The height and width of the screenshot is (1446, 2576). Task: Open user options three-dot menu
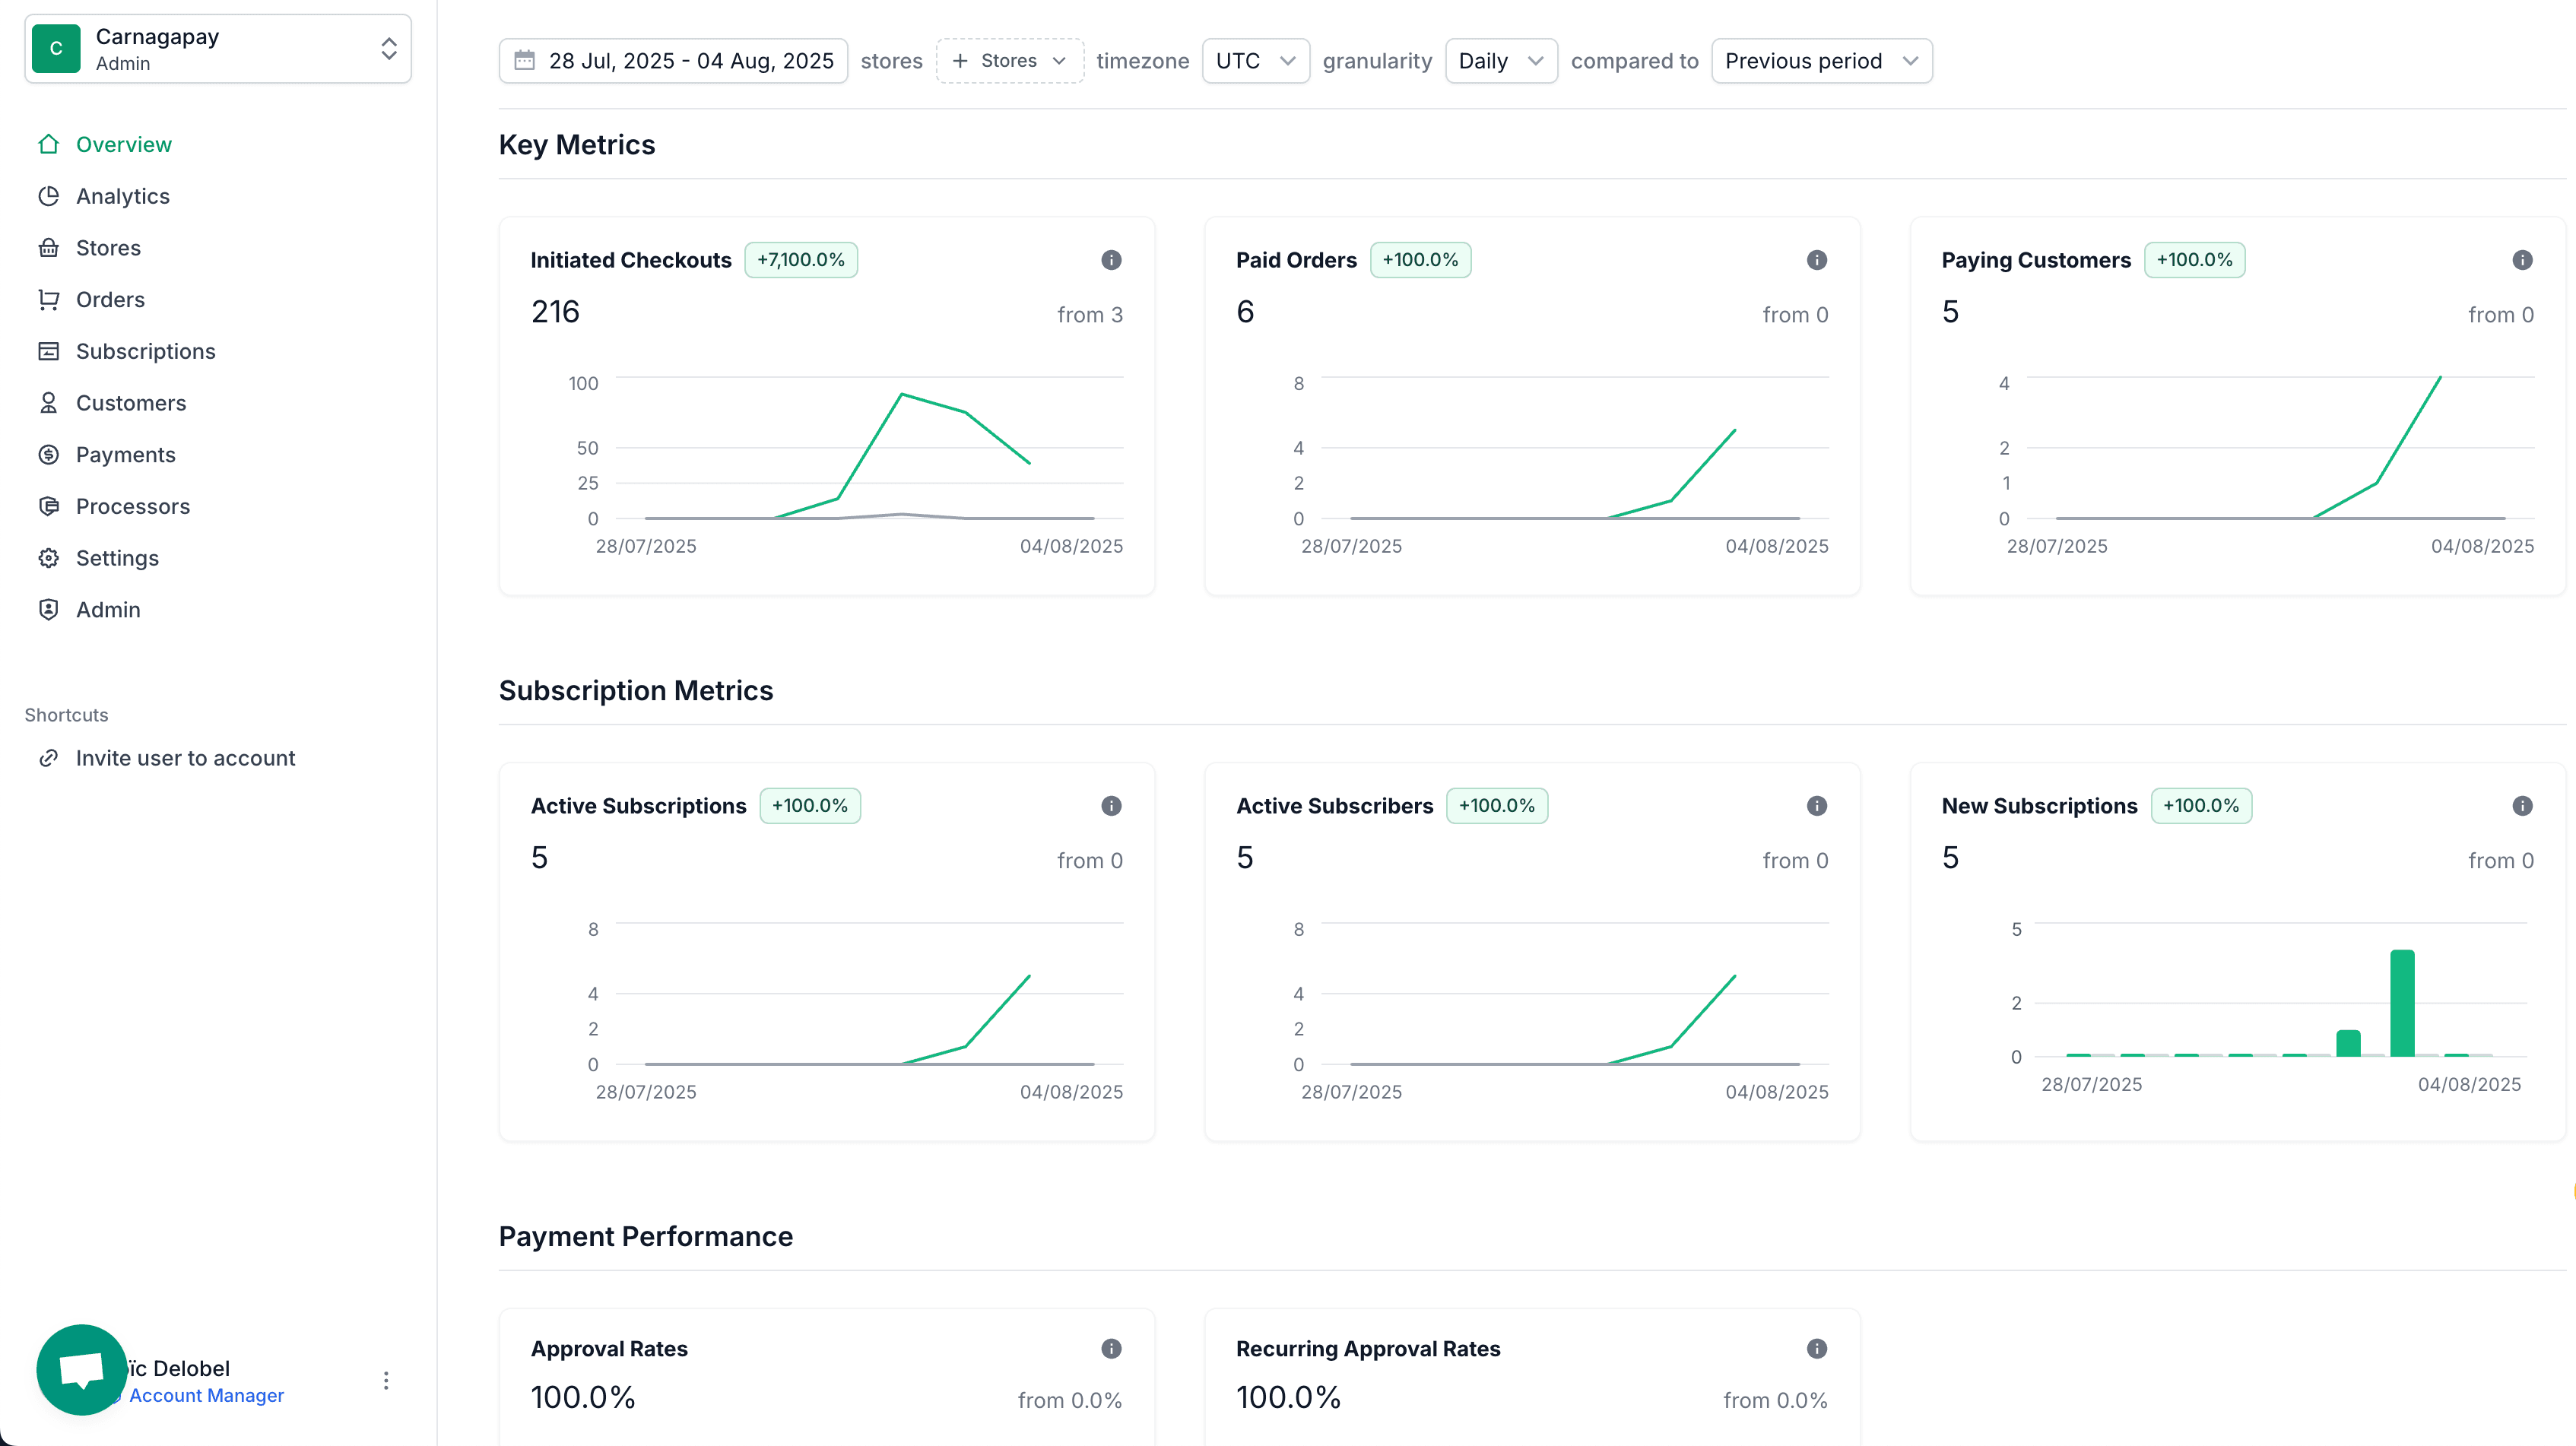click(386, 1381)
